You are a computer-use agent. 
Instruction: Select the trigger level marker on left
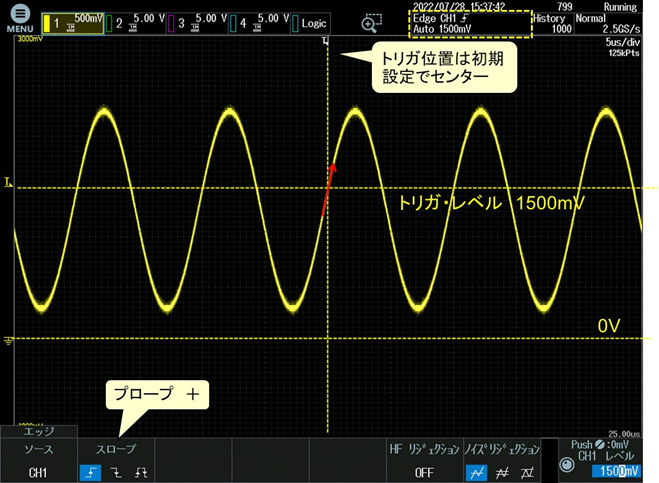(8, 182)
